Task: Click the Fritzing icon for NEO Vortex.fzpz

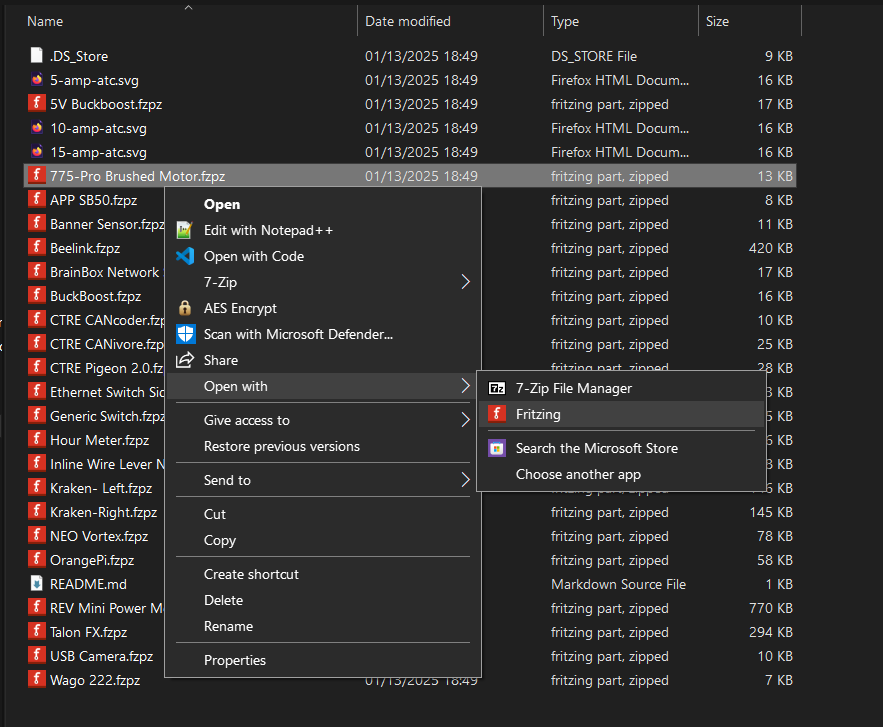Action: [37, 536]
